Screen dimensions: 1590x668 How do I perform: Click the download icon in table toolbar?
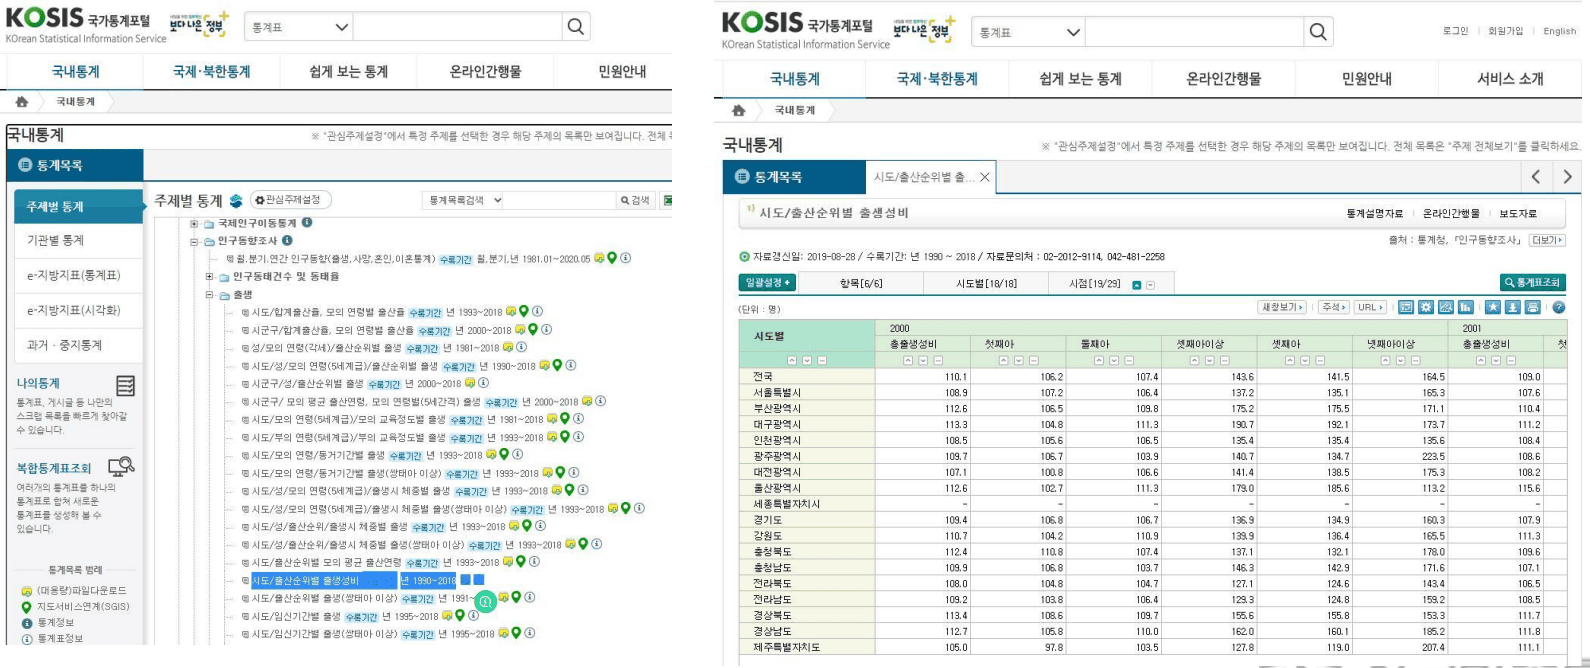click(1512, 308)
